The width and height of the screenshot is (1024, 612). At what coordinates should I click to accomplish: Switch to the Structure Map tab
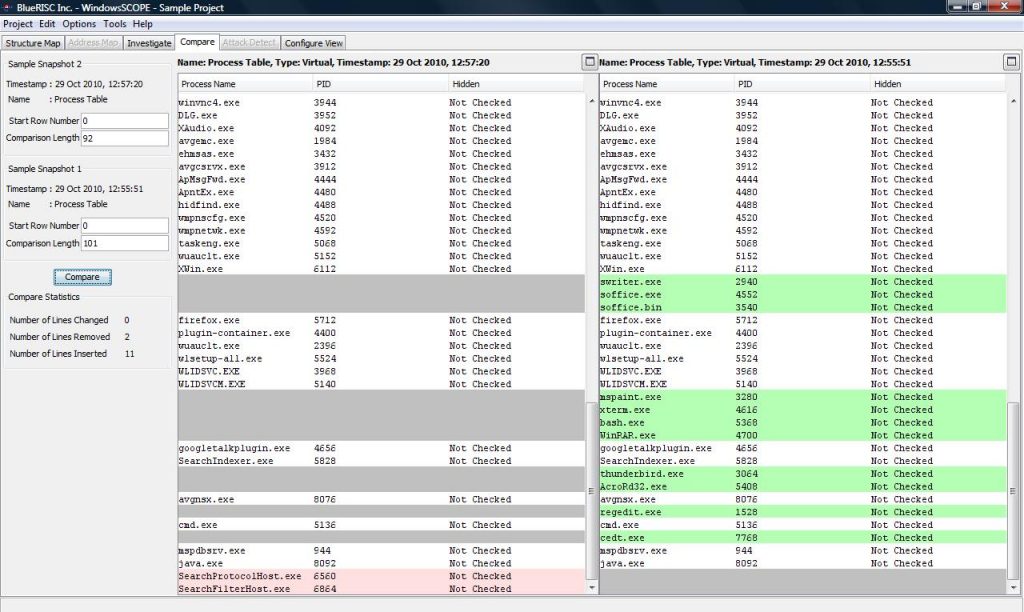coord(33,43)
